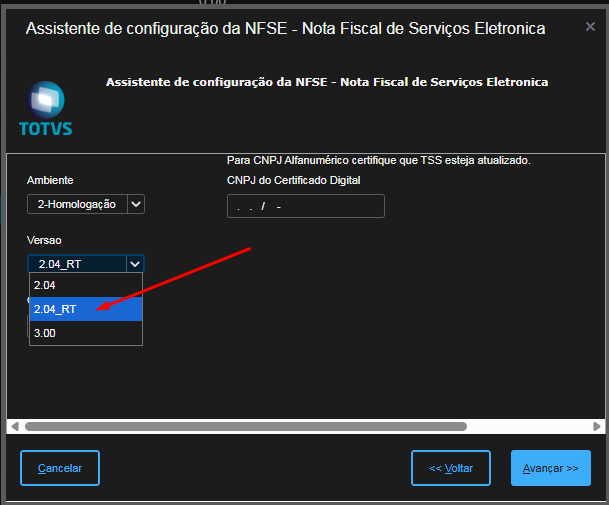
Task: Click the CNPJ Alfanumérico notice text
Action: (379, 160)
